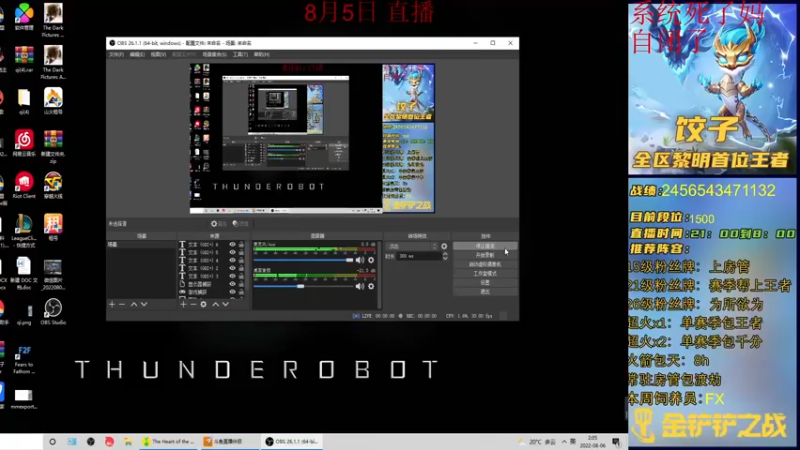
Task: Open source properties gear in sources toolbar
Action: click(x=204, y=304)
